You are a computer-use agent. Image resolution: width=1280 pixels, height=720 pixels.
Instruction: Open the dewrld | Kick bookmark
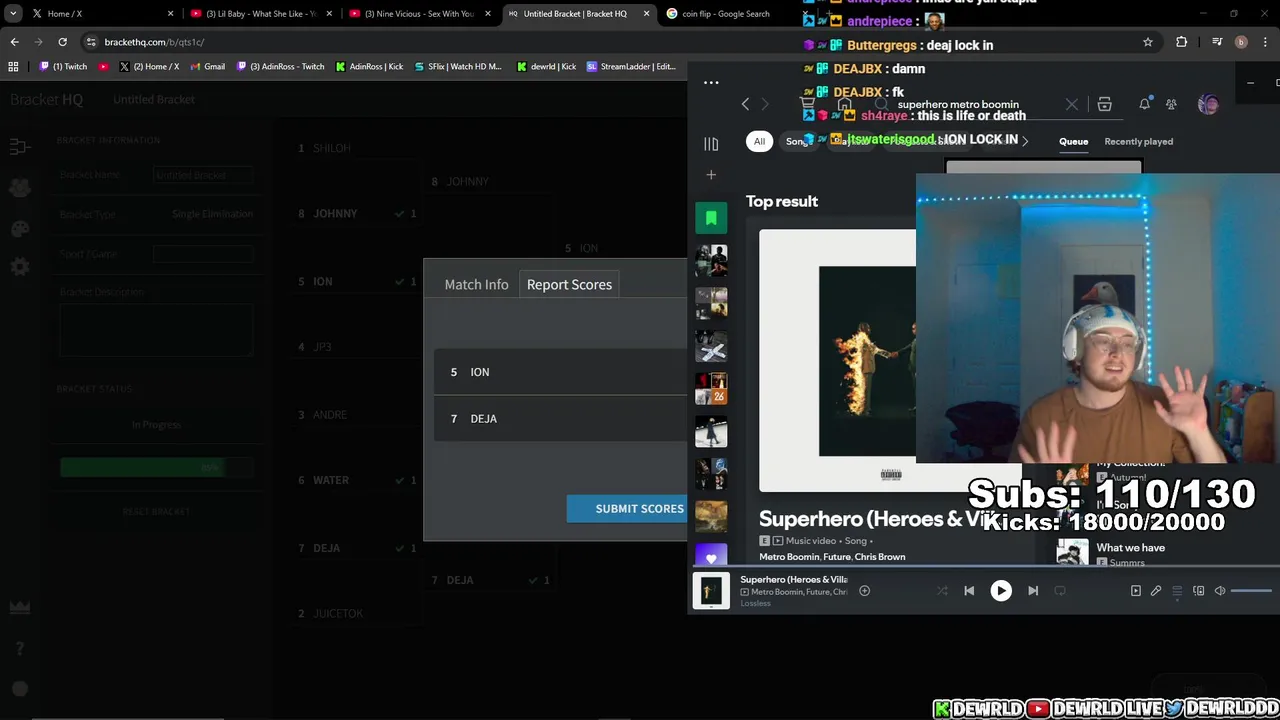tap(546, 67)
